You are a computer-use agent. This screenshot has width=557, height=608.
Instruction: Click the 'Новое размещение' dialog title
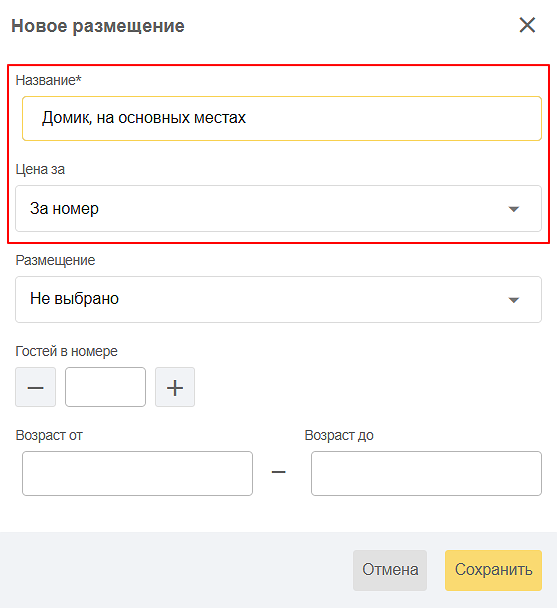(x=98, y=26)
